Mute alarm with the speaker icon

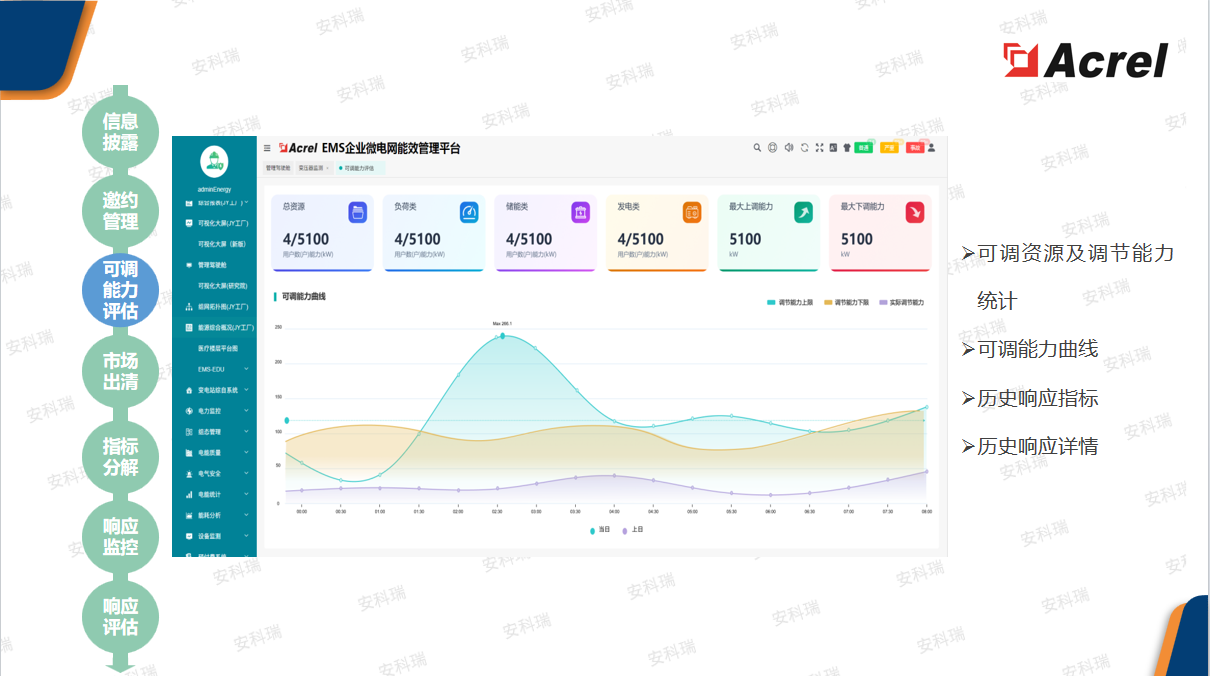tap(788, 148)
